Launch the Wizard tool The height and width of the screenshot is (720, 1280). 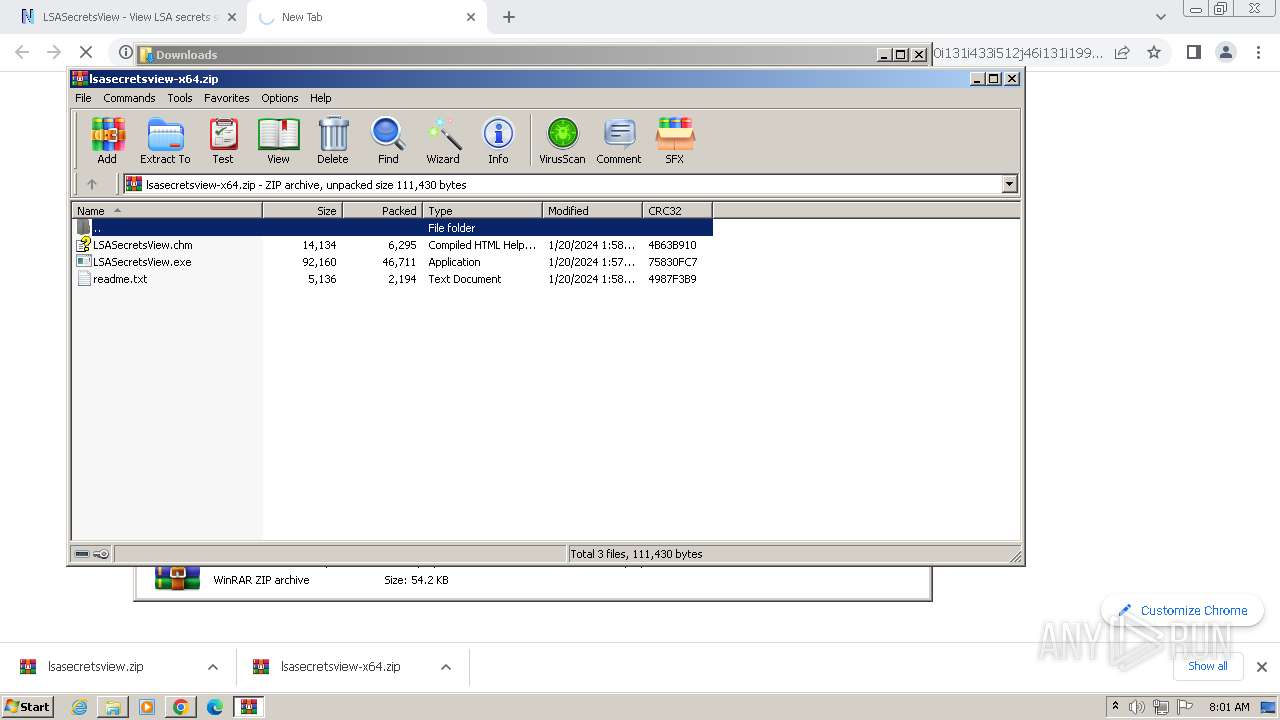[443, 140]
